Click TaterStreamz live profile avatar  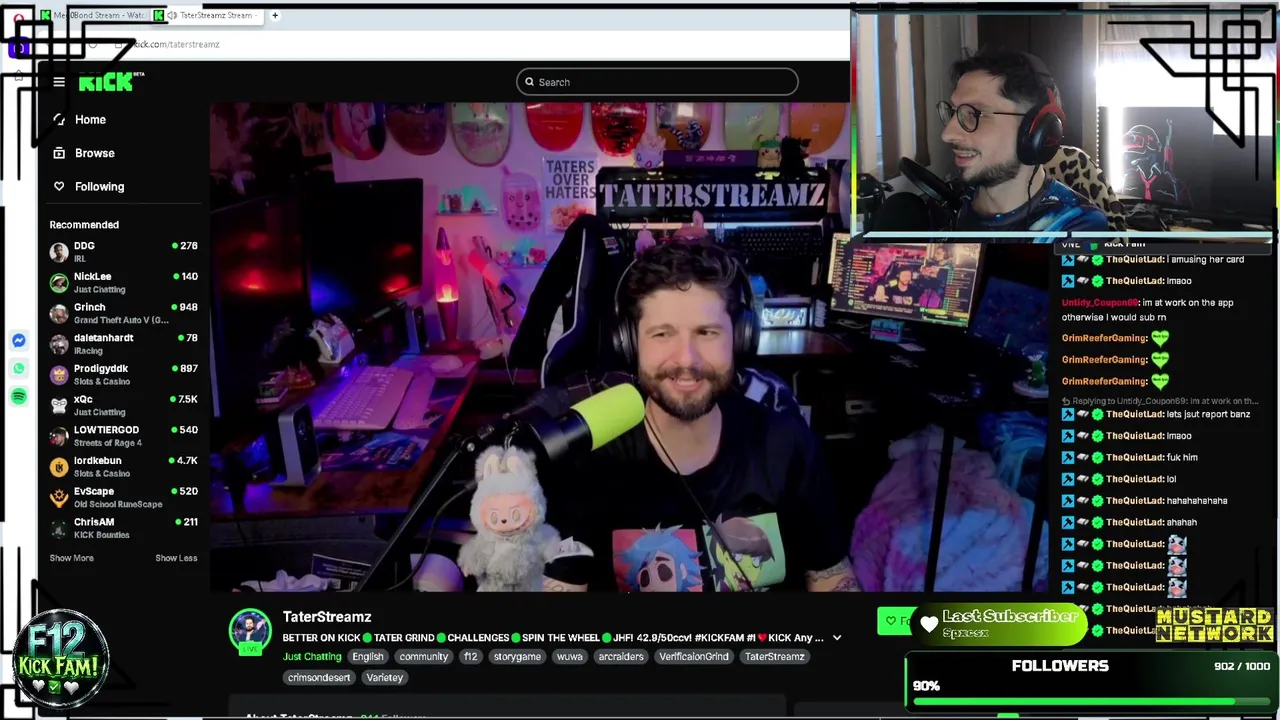250,632
